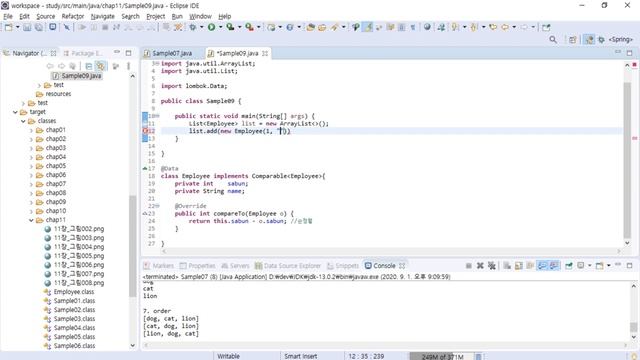
Task: Open the File menu
Action: pyautogui.click(x=8, y=16)
